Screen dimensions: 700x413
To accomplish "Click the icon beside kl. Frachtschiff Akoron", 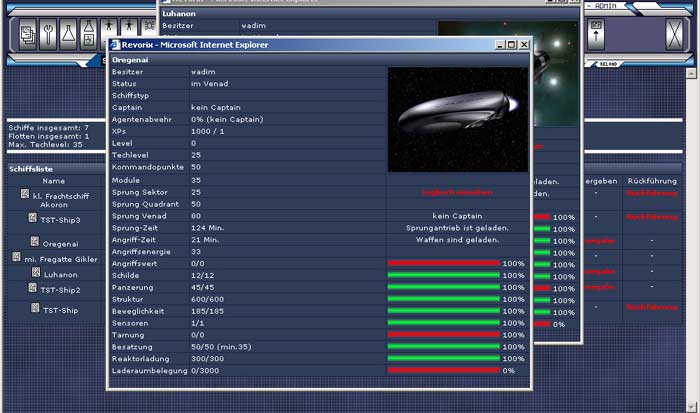I will pos(23,196).
